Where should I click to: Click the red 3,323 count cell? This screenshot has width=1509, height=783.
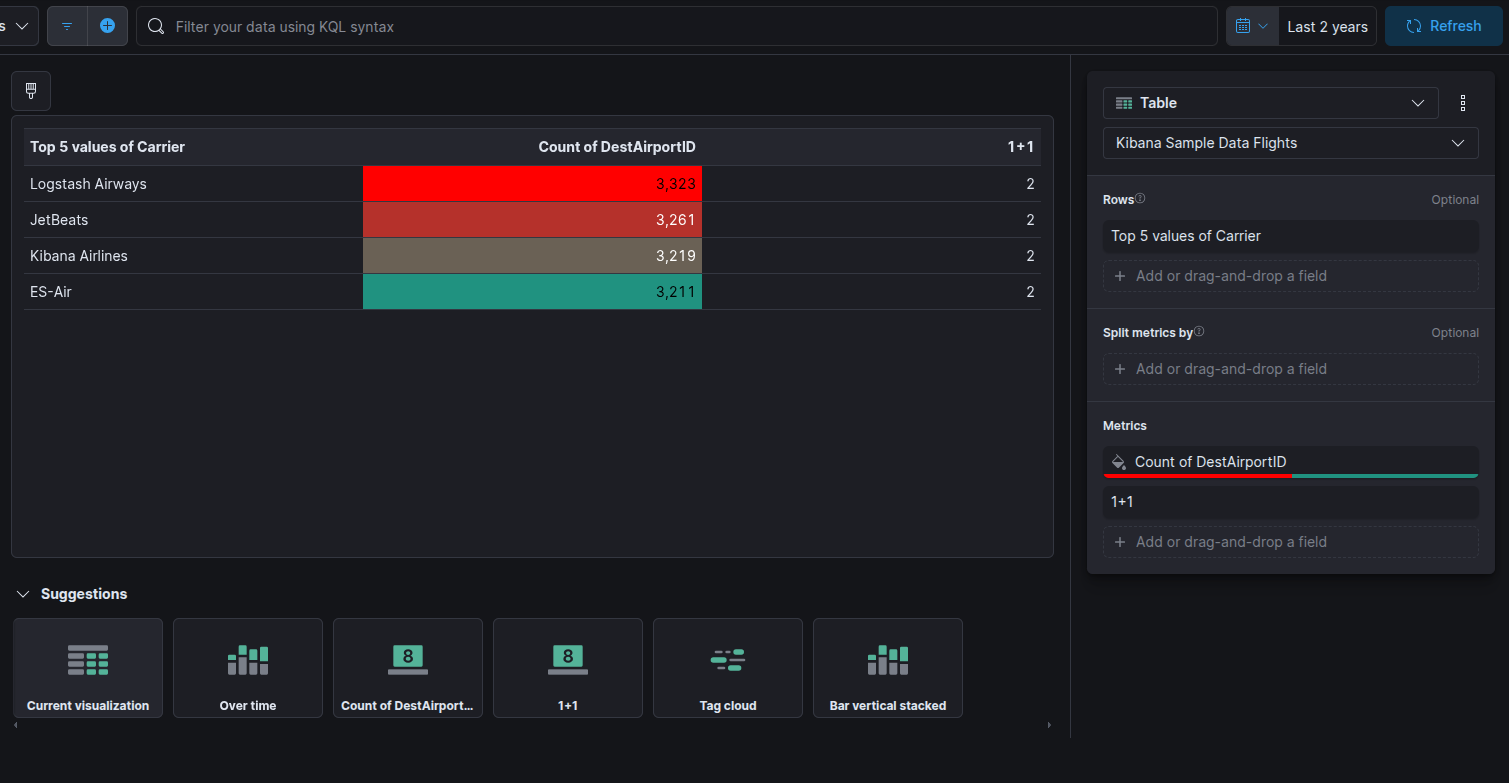532,184
